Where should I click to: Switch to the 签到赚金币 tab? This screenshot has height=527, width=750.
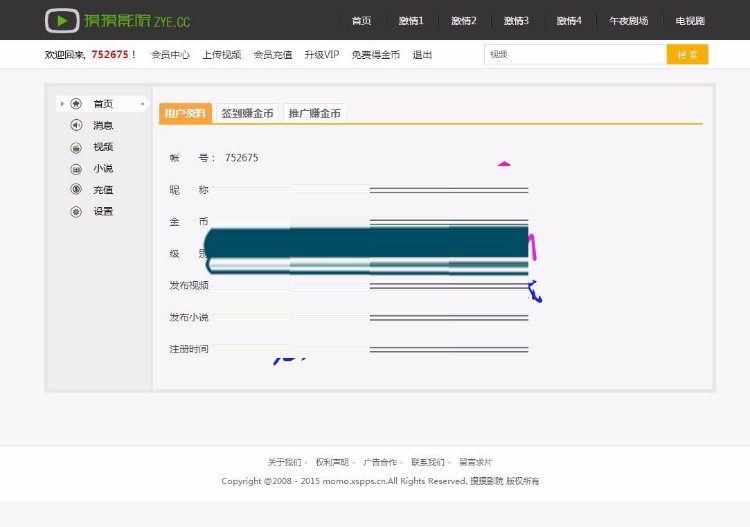[247, 114]
